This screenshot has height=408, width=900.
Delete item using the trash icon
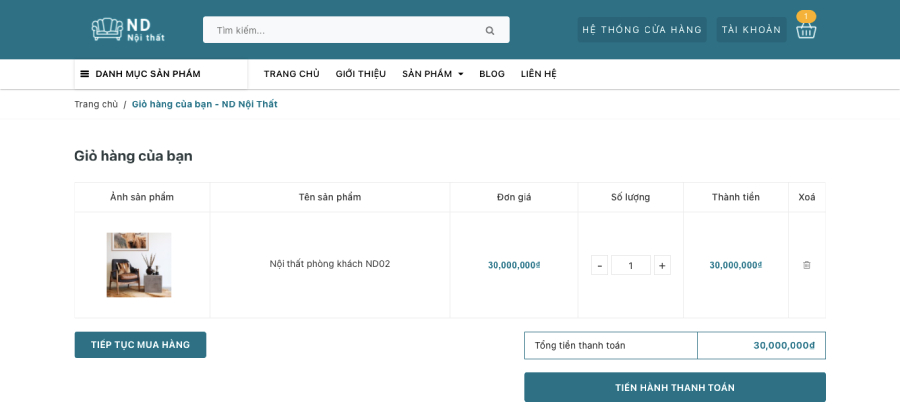[806, 265]
